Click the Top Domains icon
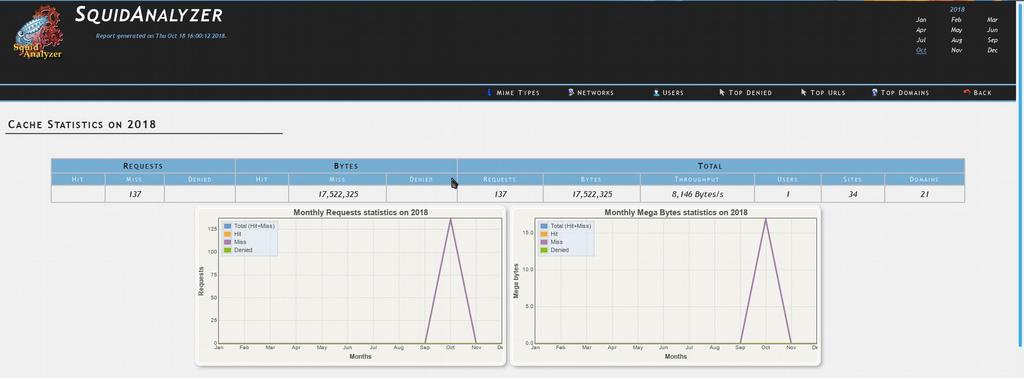 coord(874,93)
